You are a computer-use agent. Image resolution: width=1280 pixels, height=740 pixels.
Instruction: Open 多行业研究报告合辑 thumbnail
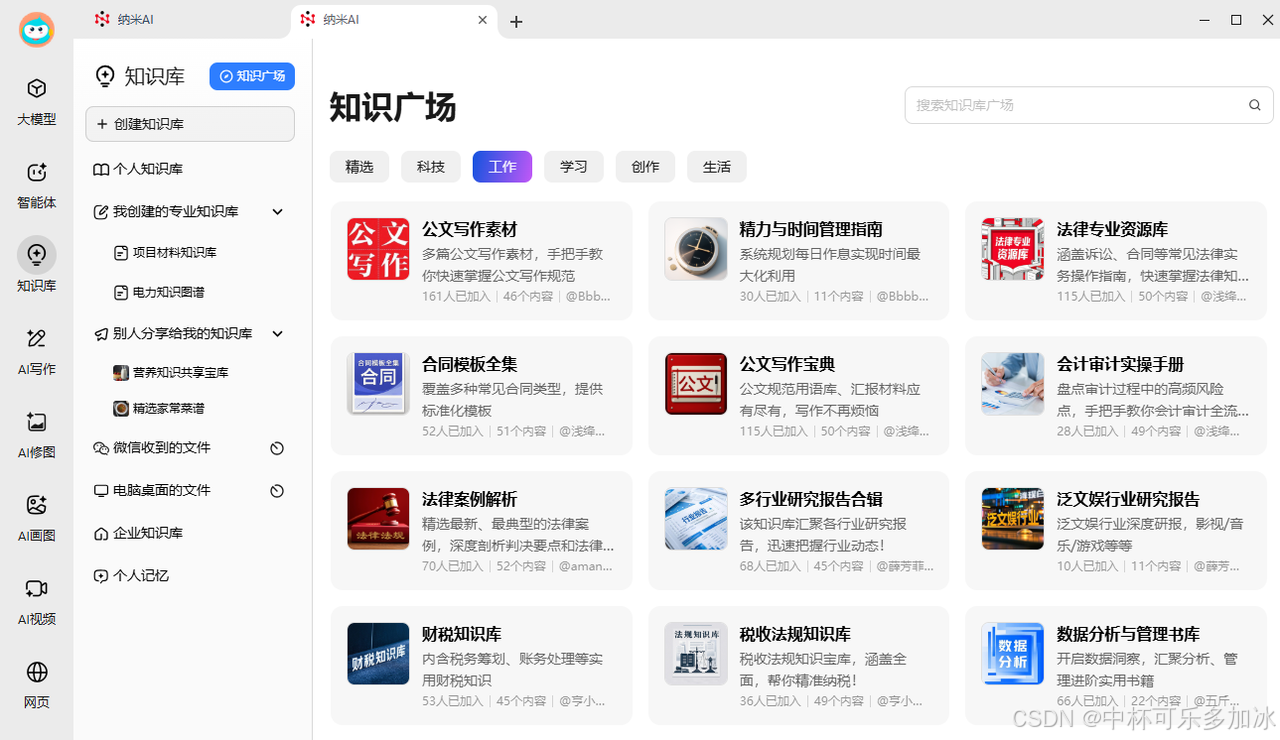(x=696, y=518)
